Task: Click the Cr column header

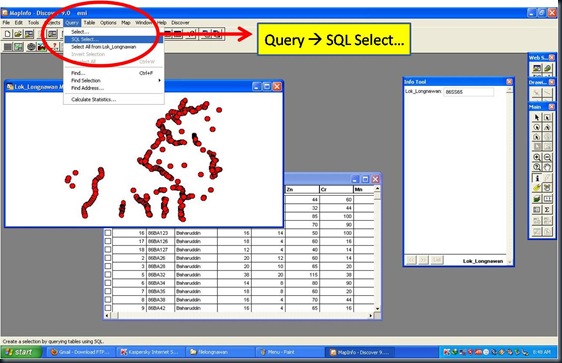Action: tap(336, 189)
